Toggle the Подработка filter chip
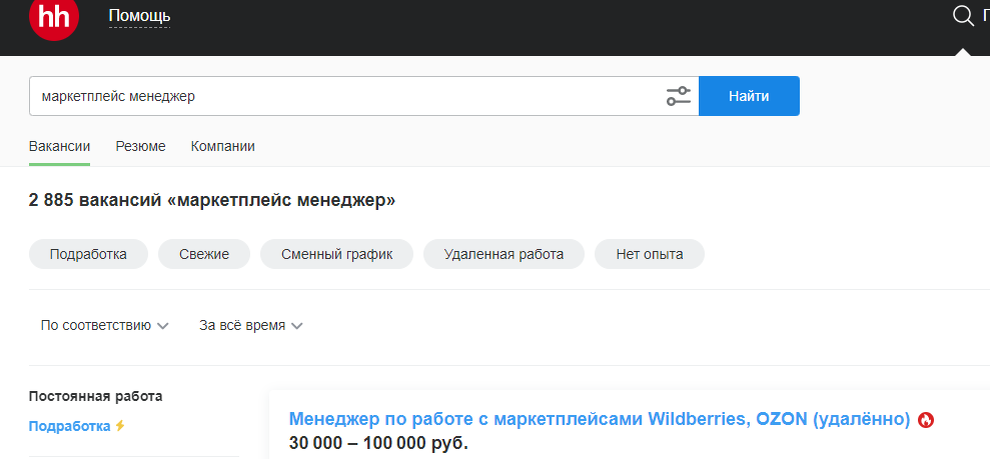Screen dimensions: 990x459 pyautogui.click(x=88, y=254)
